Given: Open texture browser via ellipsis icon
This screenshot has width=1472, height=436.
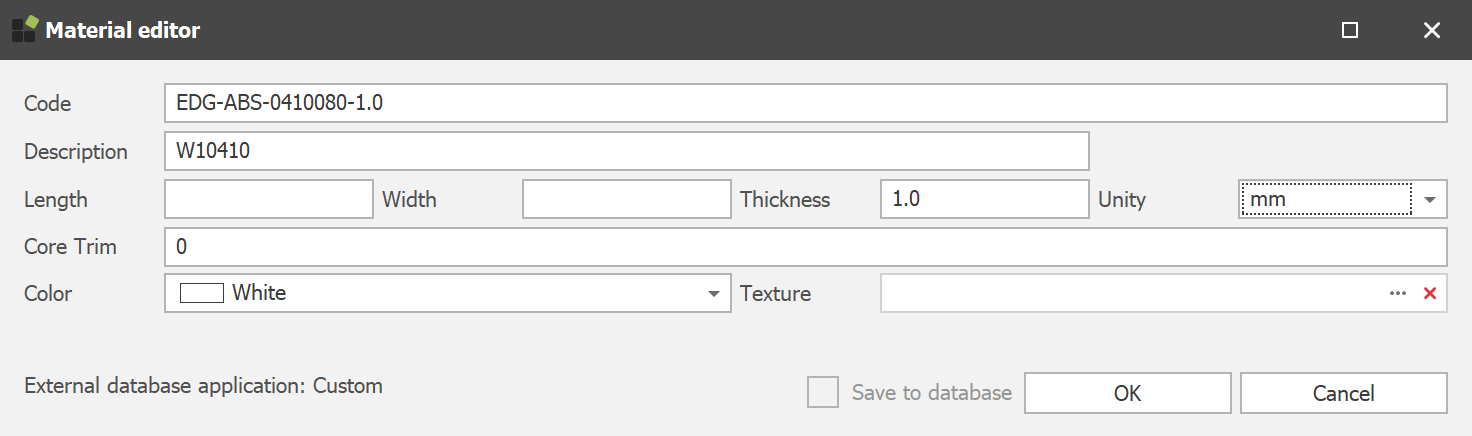Looking at the screenshot, I should click(1397, 294).
